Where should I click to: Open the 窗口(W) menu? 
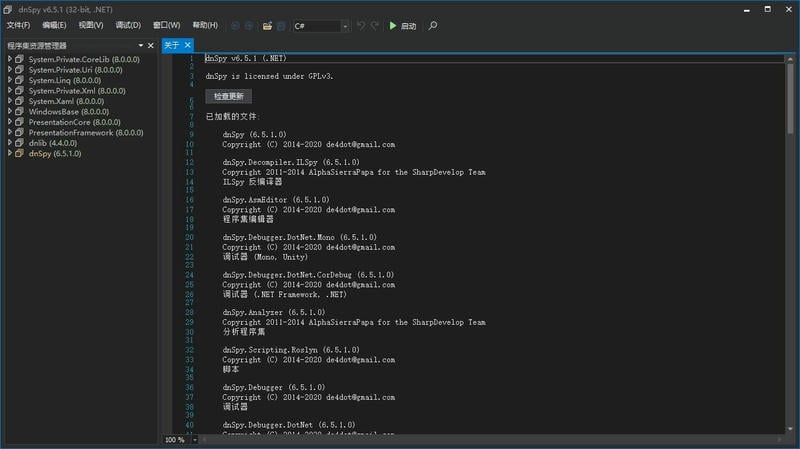(166, 25)
